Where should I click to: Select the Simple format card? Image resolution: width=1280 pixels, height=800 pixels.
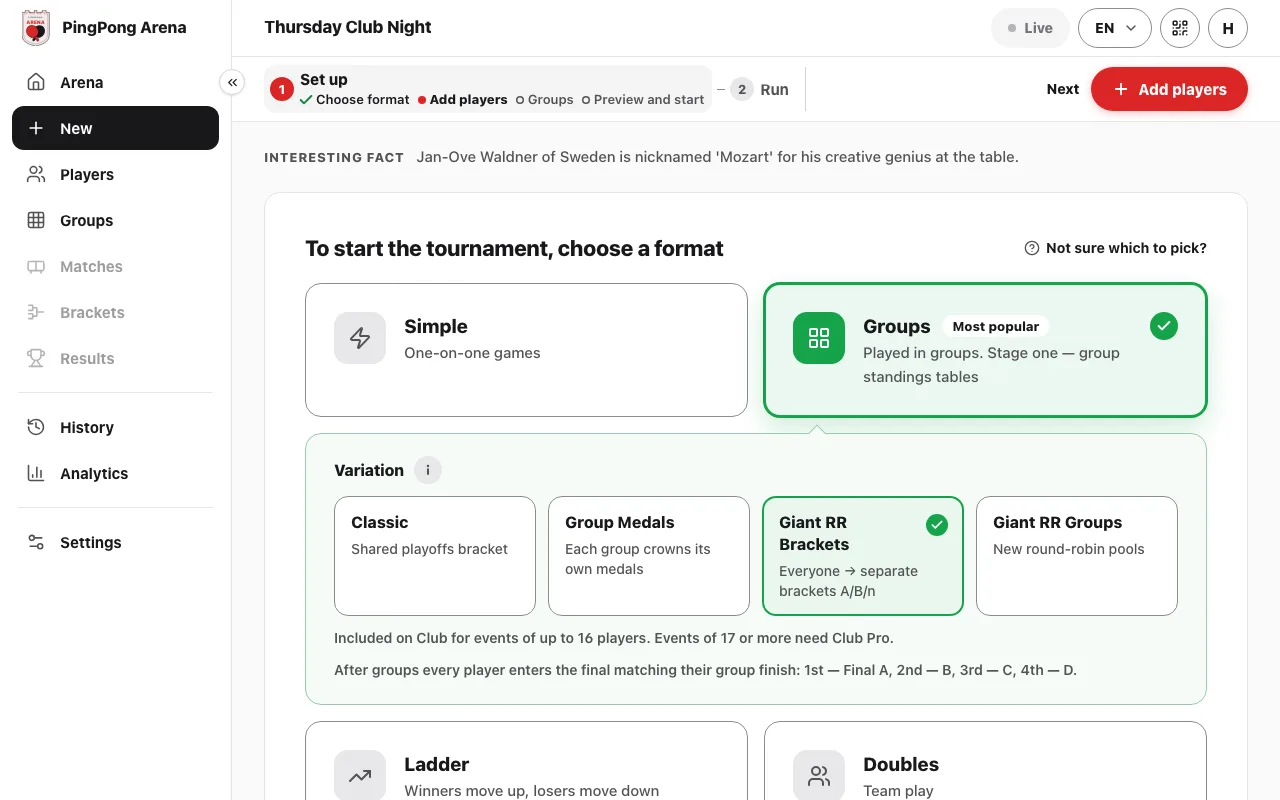click(526, 350)
